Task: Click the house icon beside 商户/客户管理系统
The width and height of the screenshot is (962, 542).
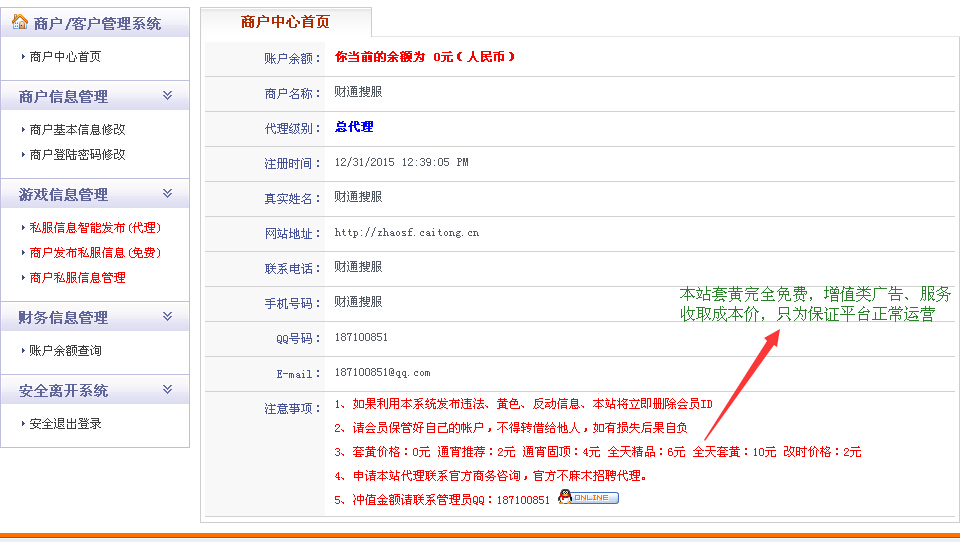Action: 20,21
